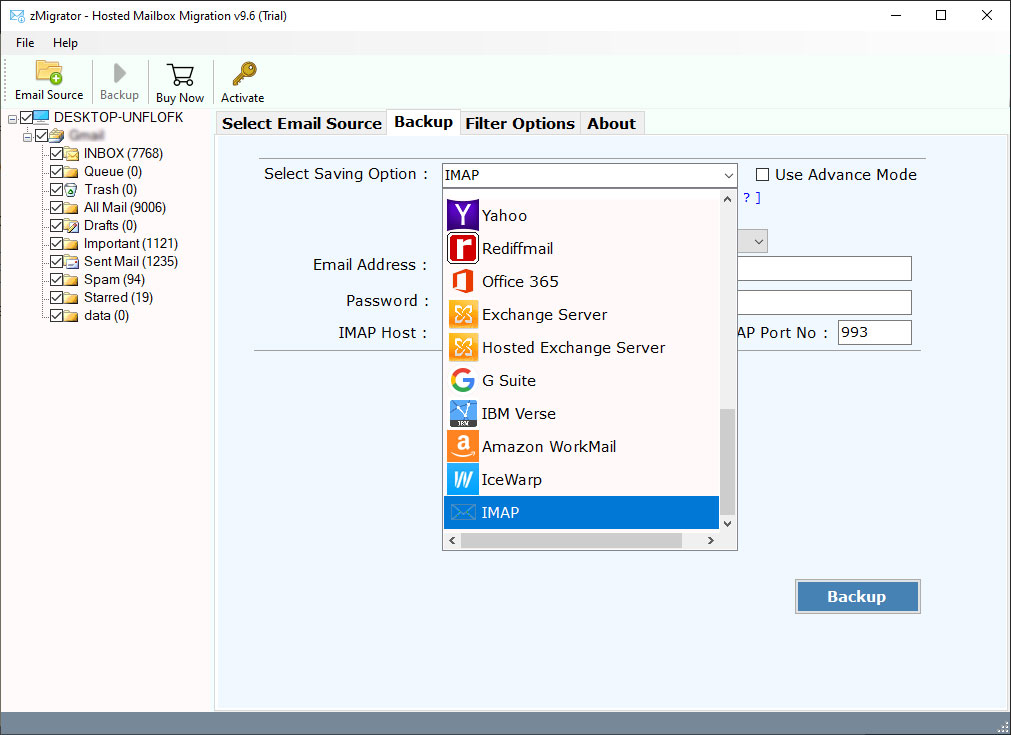1011x735 pixels.
Task: Click the saving list scroll up arrow
Action: point(727,199)
